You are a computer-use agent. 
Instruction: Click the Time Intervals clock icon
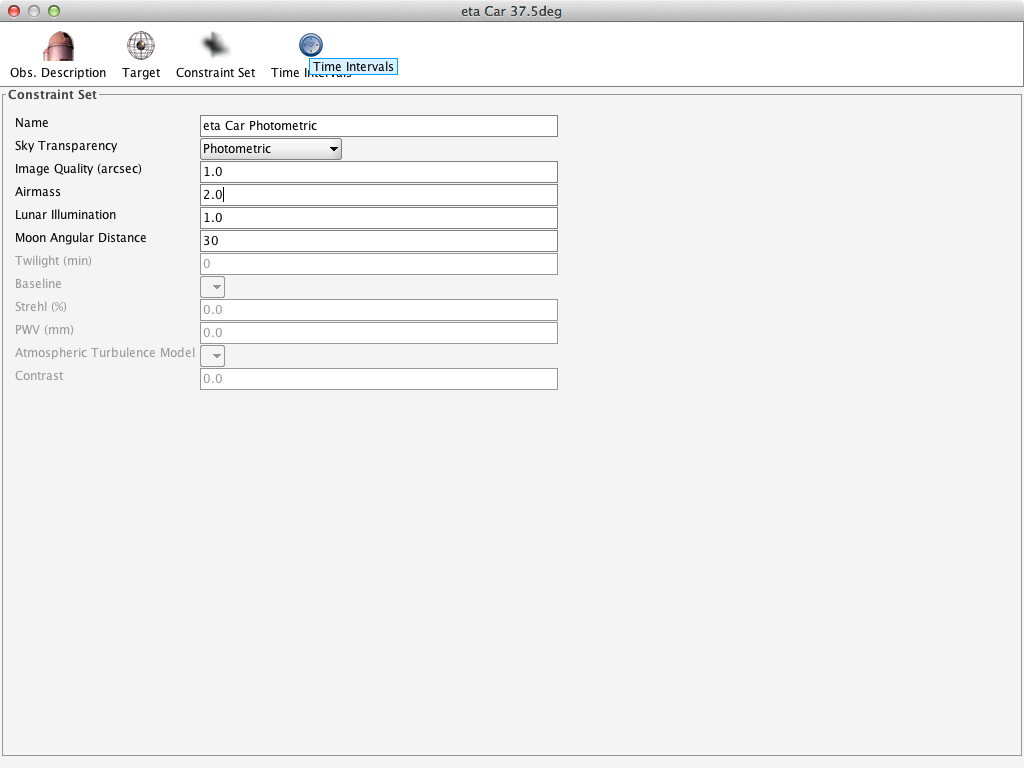(311, 45)
